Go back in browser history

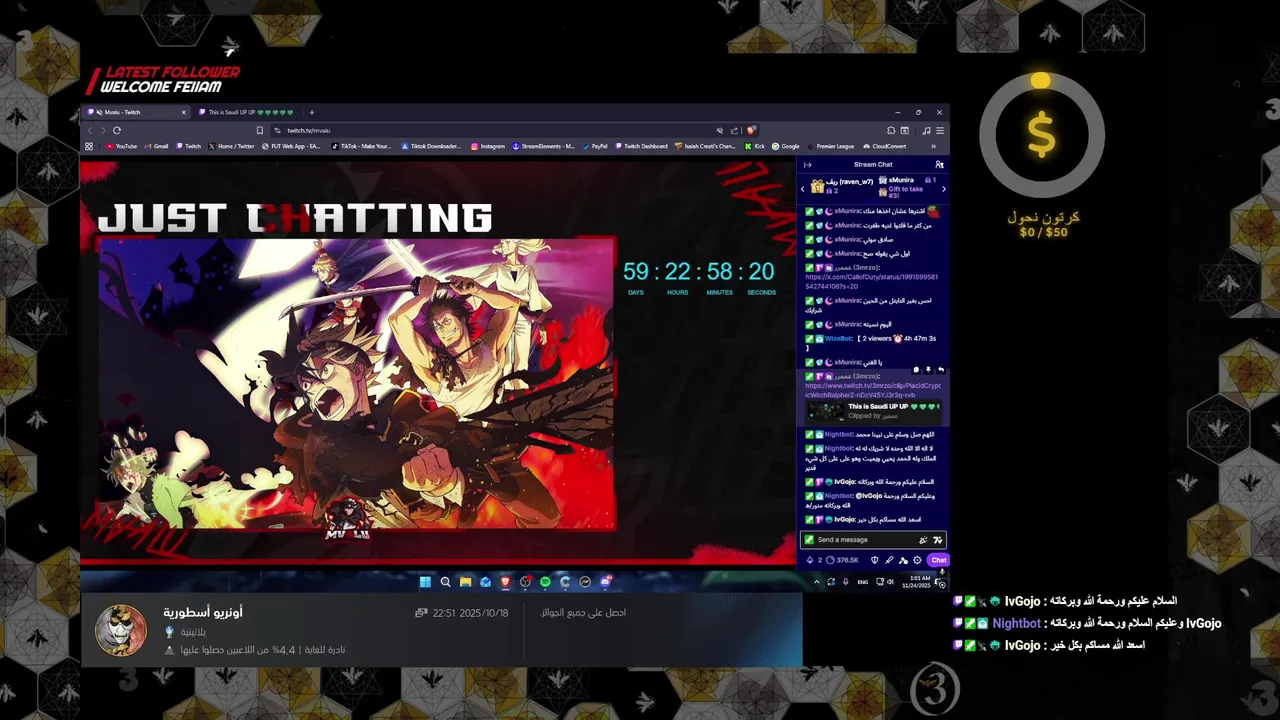tap(90, 130)
